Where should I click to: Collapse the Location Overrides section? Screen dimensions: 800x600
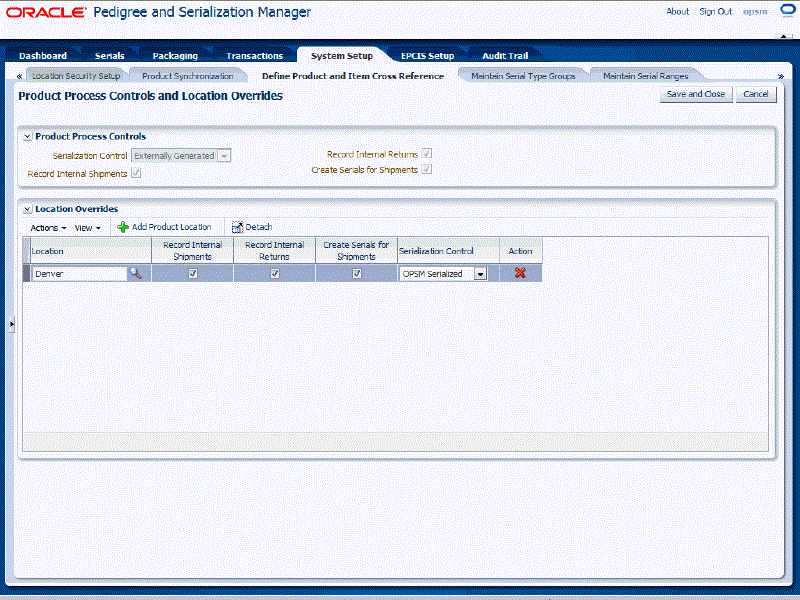click(28, 209)
